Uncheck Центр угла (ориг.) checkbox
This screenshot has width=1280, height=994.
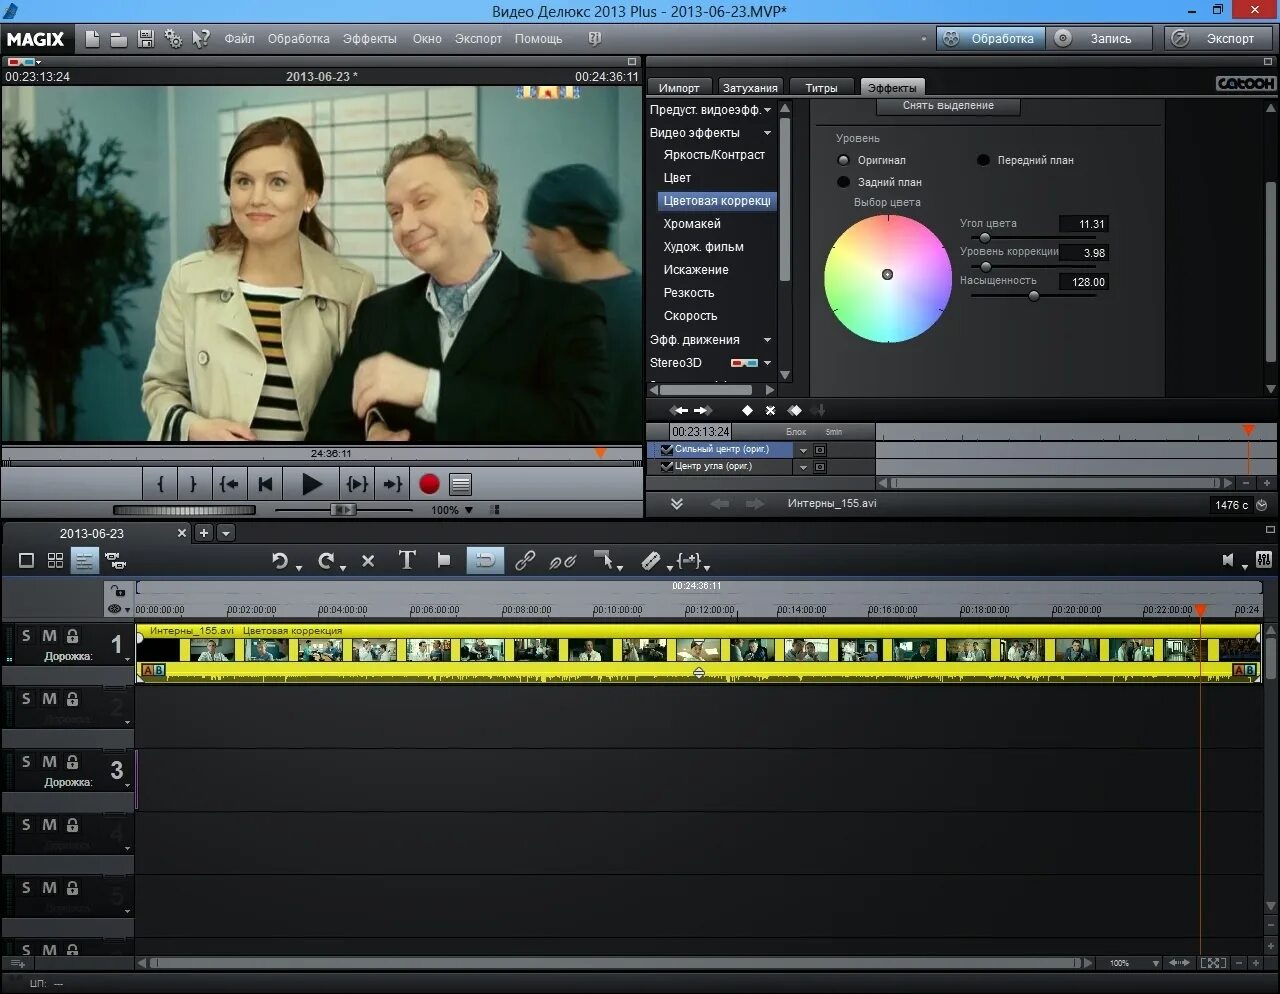667,466
